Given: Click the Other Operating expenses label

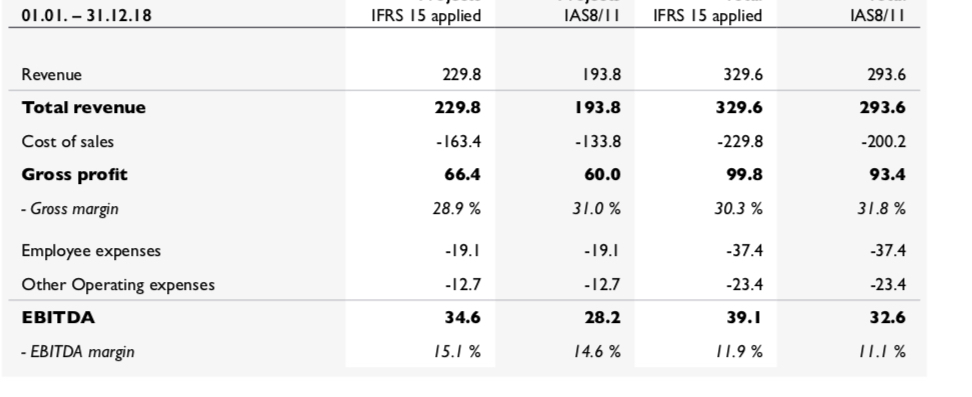Looking at the screenshot, I should (118, 285).
